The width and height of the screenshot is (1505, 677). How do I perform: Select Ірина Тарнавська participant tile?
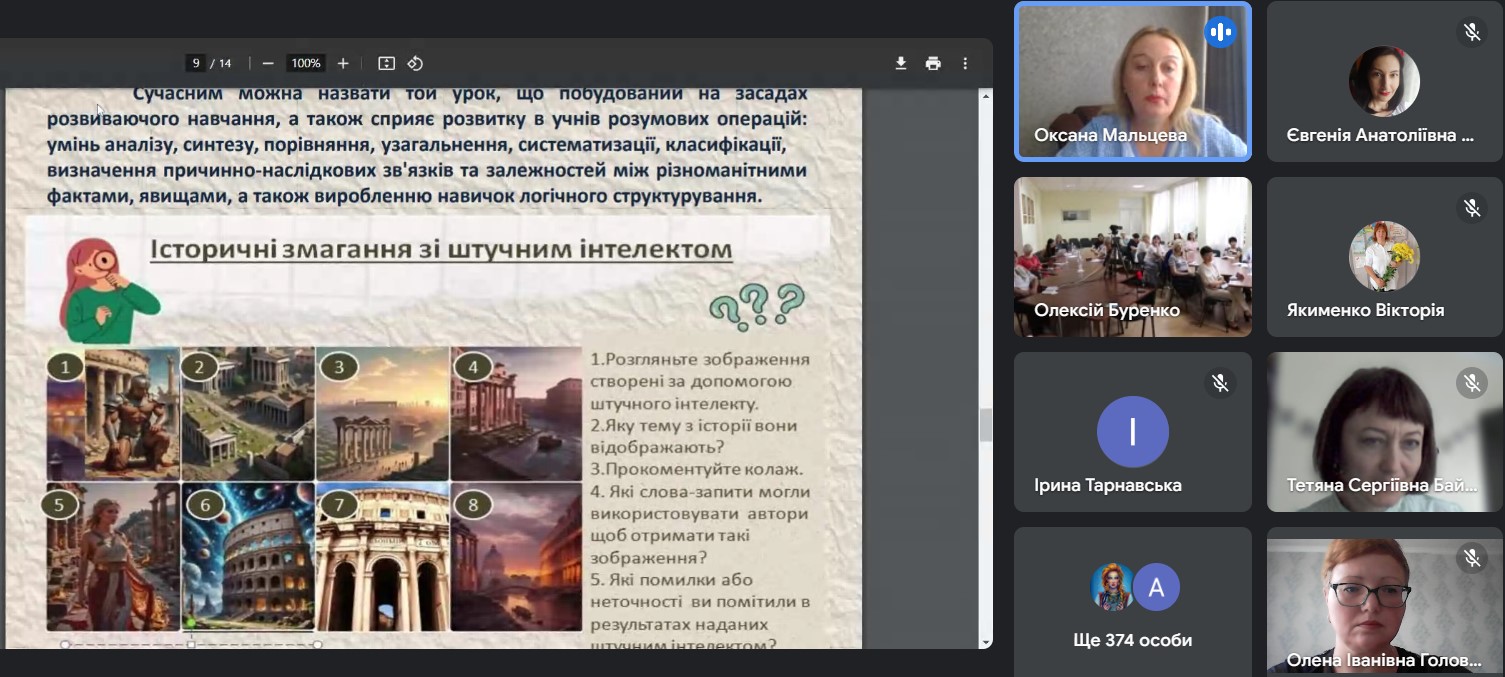pyautogui.click(x=1133, y=432)
